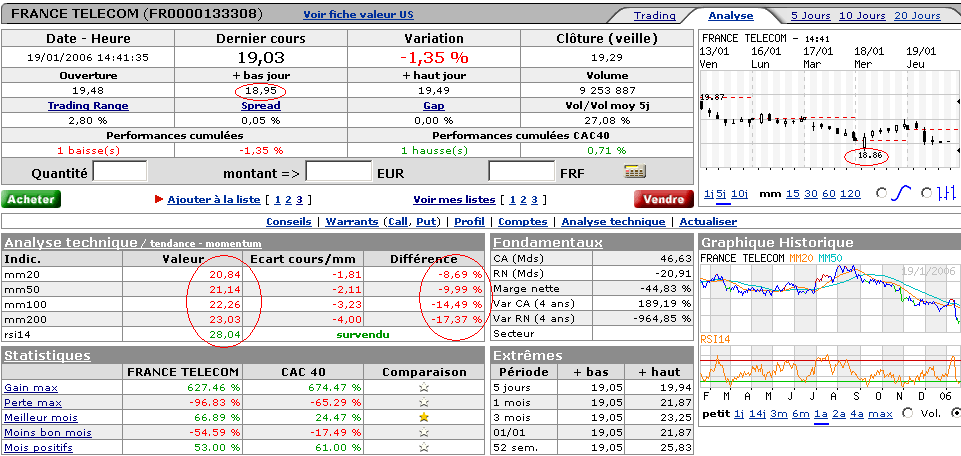Image resolution: width=961 pixels, height=456 pixels.
Task: Open the Analyse technique menu link
Action: pyautogui.click(x=613, y=222)
